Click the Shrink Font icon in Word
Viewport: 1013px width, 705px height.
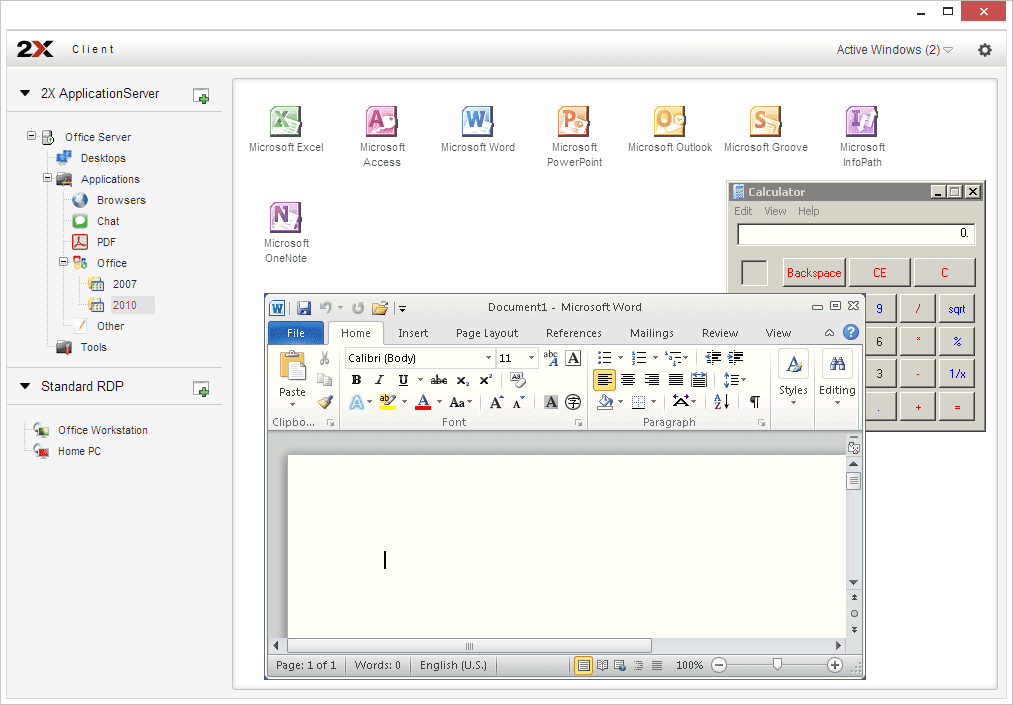tap(519, 403)
